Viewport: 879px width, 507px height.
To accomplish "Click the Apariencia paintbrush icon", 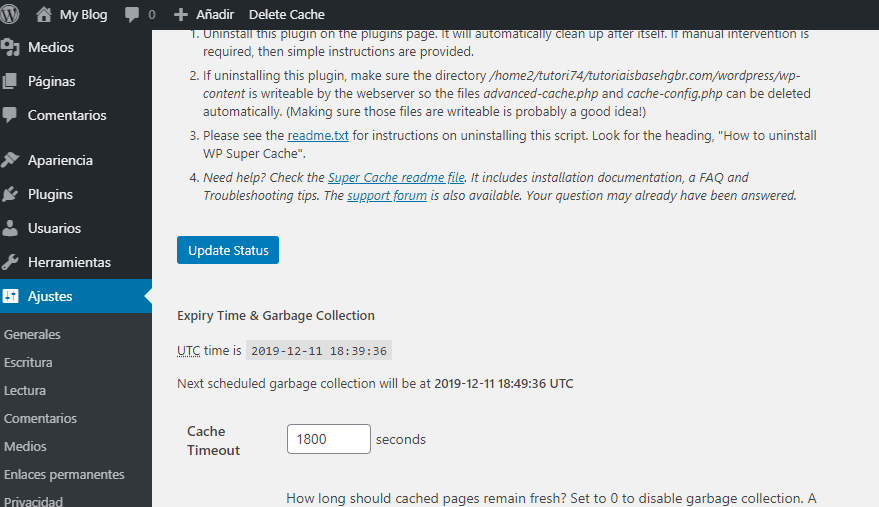I will (10, 160).
